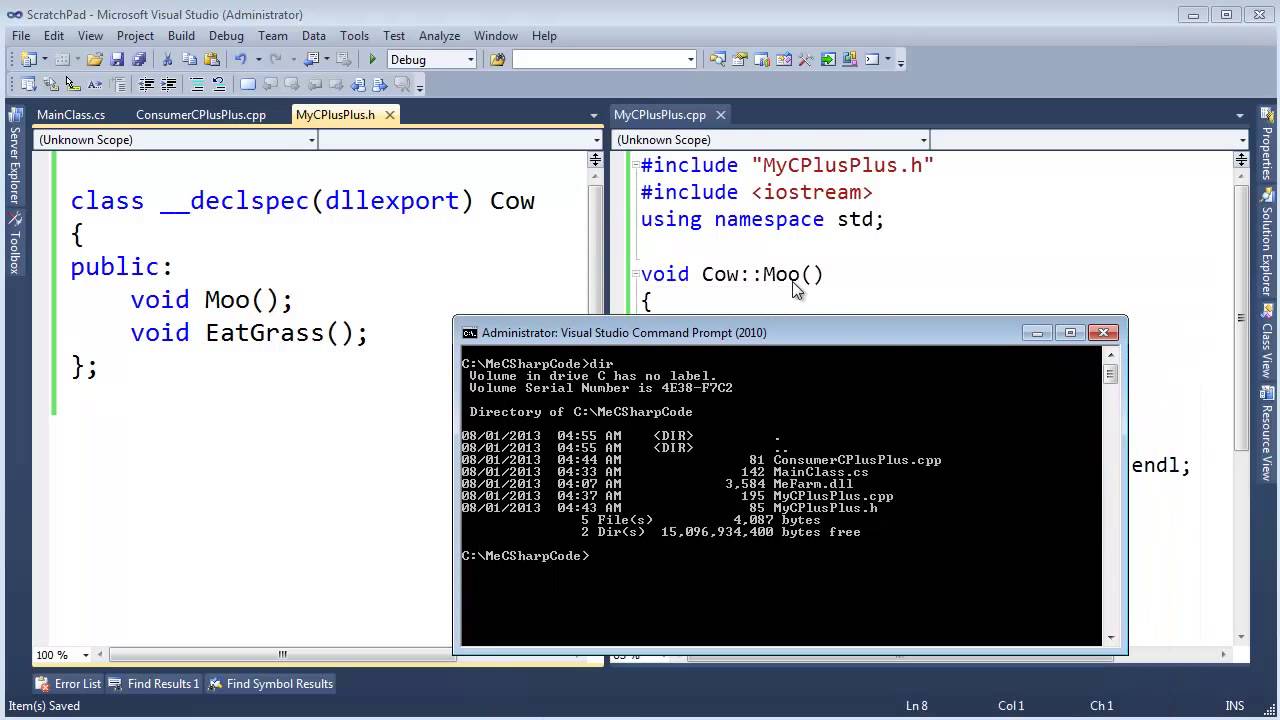Expand the right editor Unknown Scope dropdown
1280x720 pixels.
tap(923, 140)
